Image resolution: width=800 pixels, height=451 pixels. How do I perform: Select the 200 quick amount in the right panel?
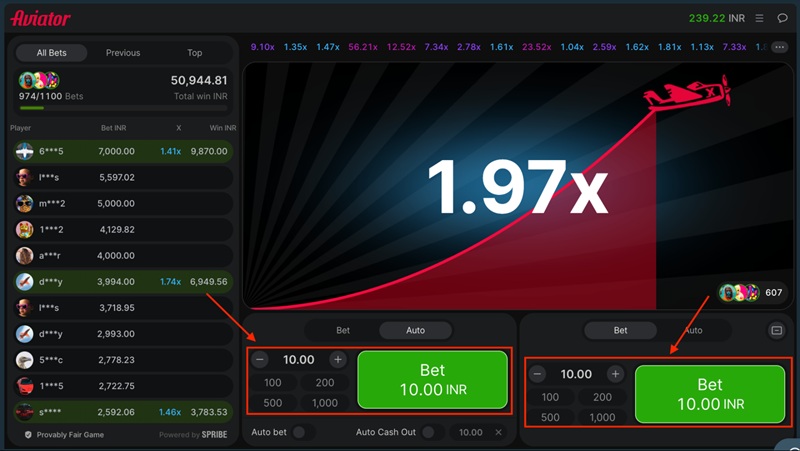pos(602,397)
